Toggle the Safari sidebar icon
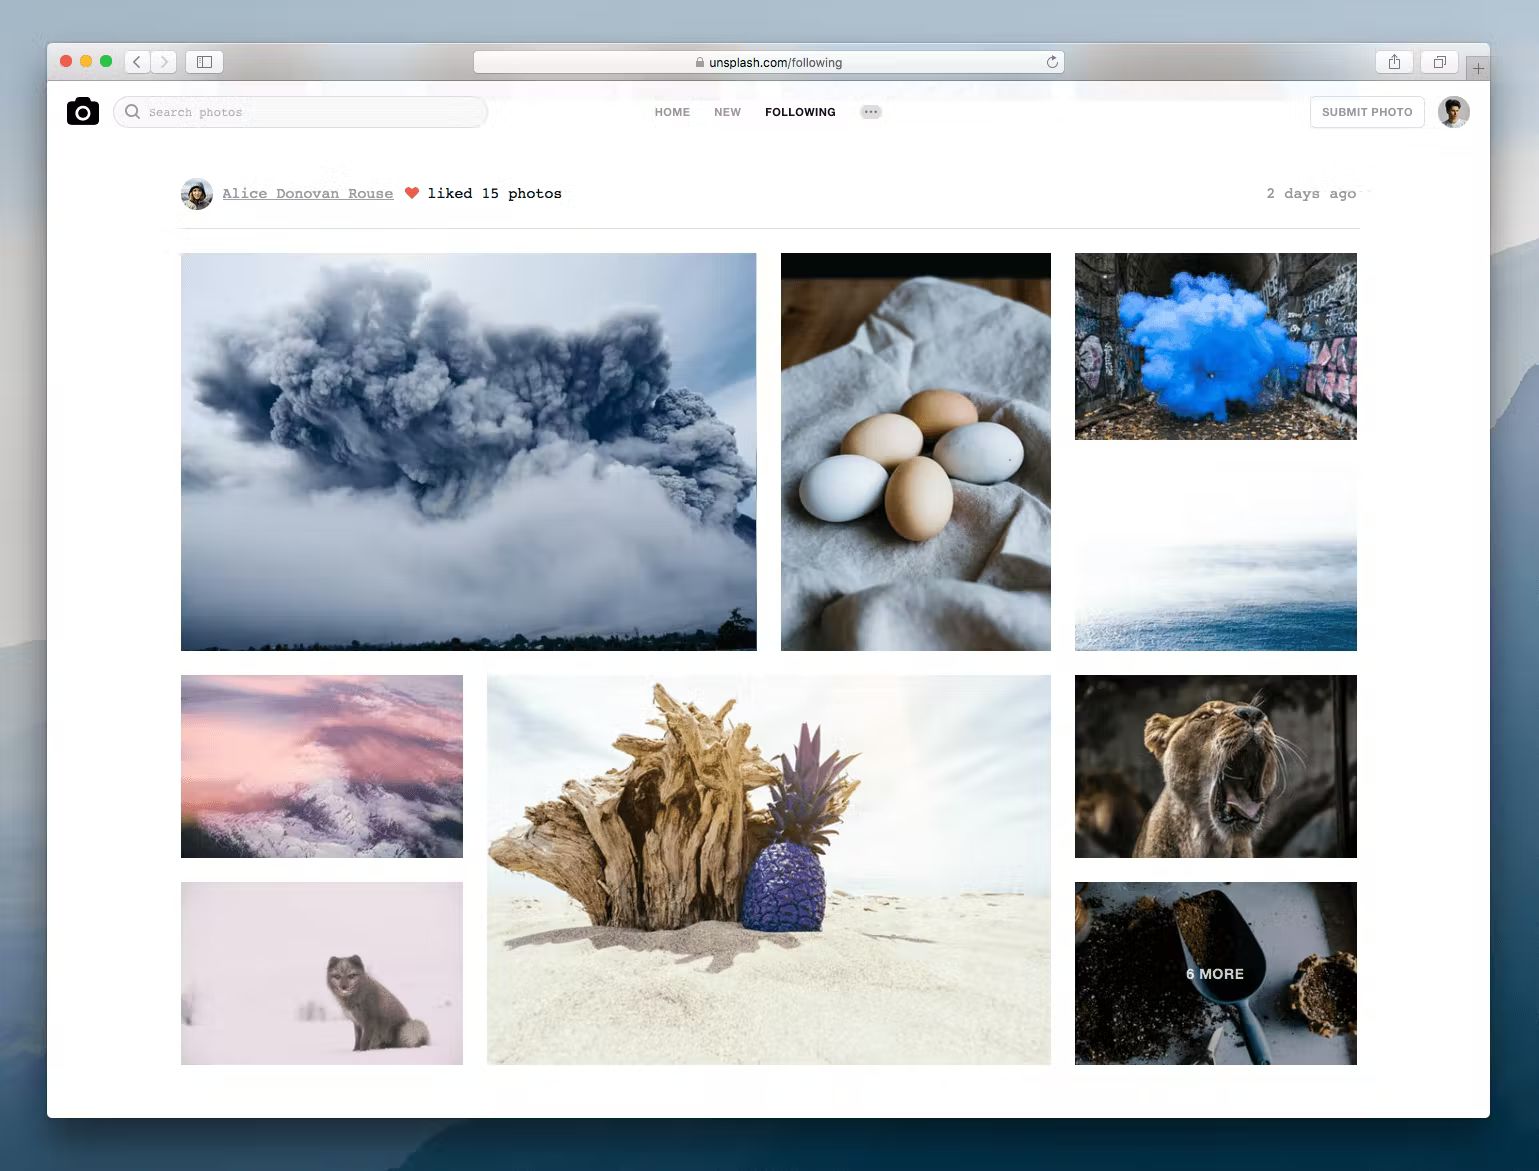Image resolution: width=1539 pixels, height=1171 pixels. pos(203,61)
